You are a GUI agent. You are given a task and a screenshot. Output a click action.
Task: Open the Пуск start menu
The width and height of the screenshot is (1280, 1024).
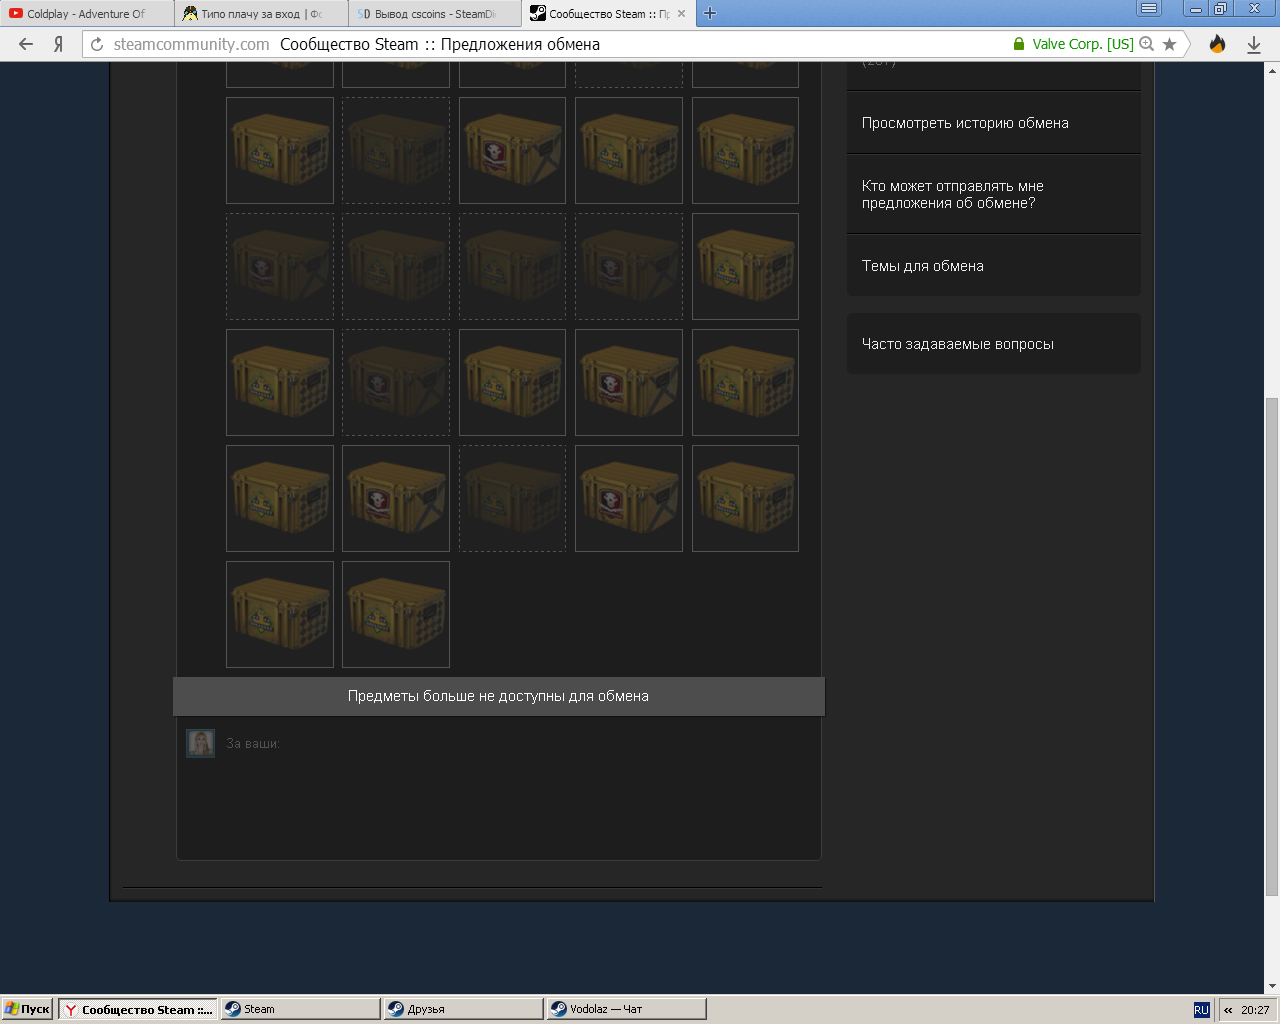[27, 1009]
